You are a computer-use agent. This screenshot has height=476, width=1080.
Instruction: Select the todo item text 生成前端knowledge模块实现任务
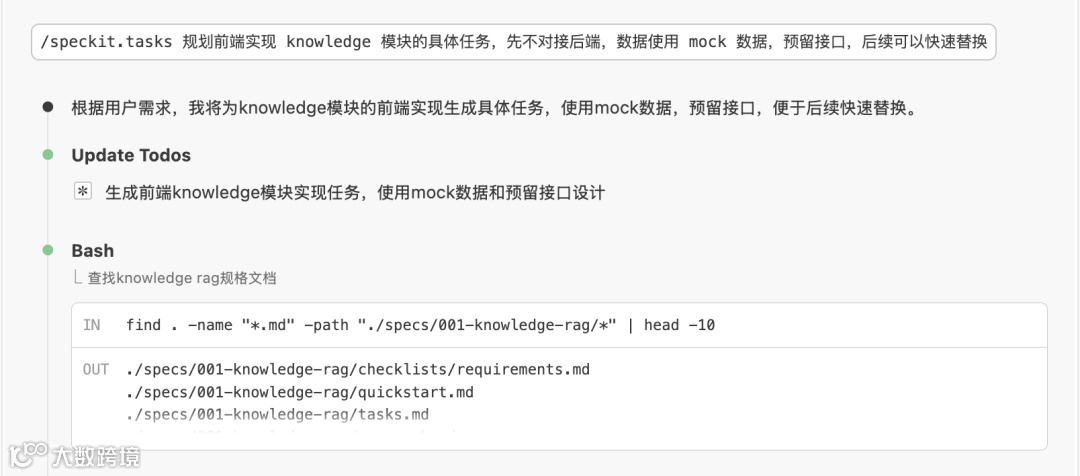click(355, 192)
